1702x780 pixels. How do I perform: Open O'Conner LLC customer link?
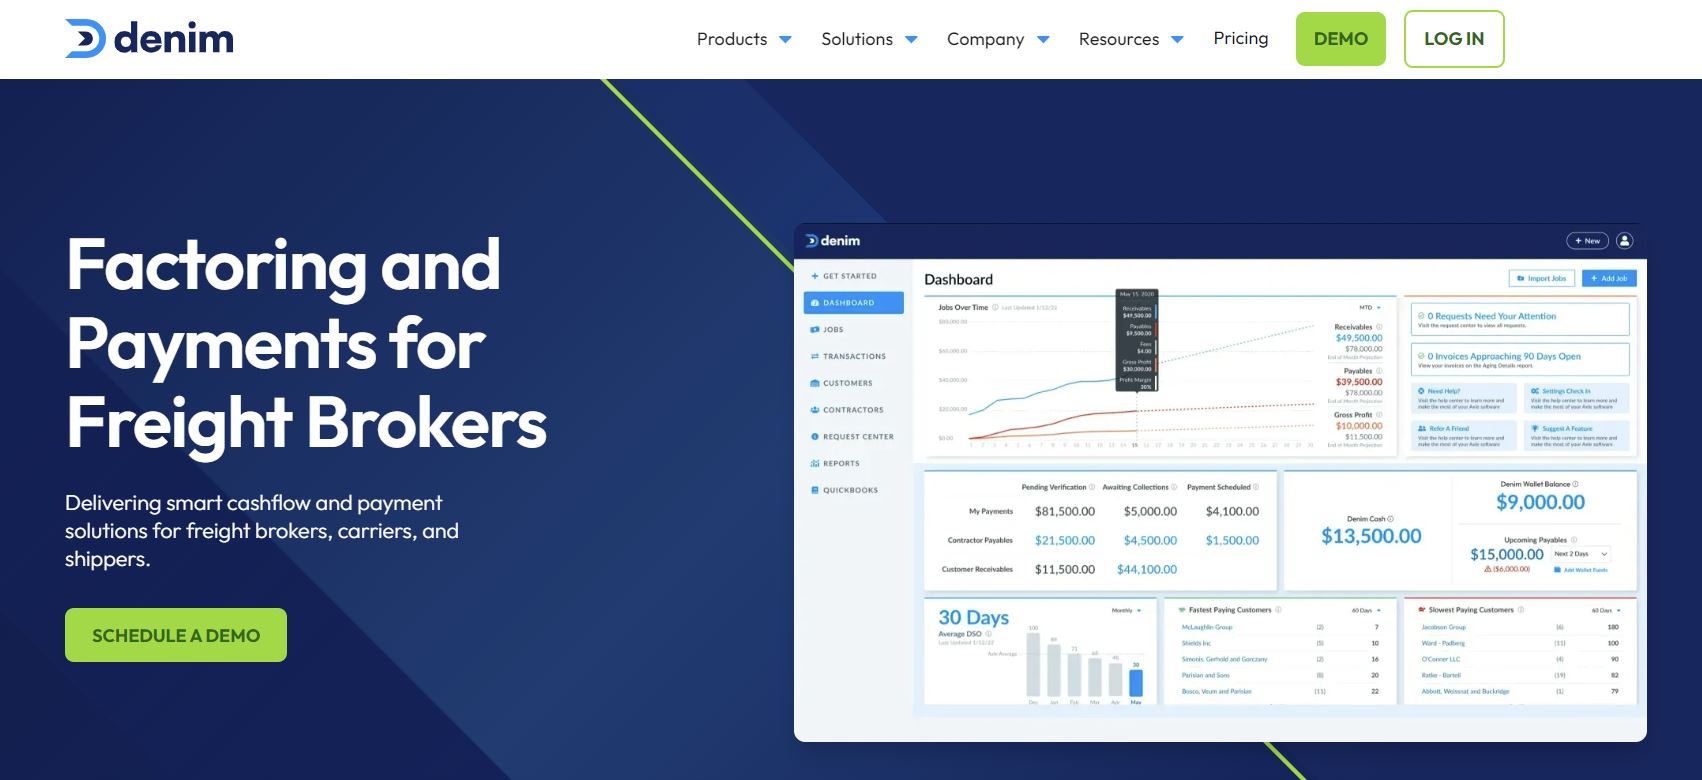(x=1441, y=659)
